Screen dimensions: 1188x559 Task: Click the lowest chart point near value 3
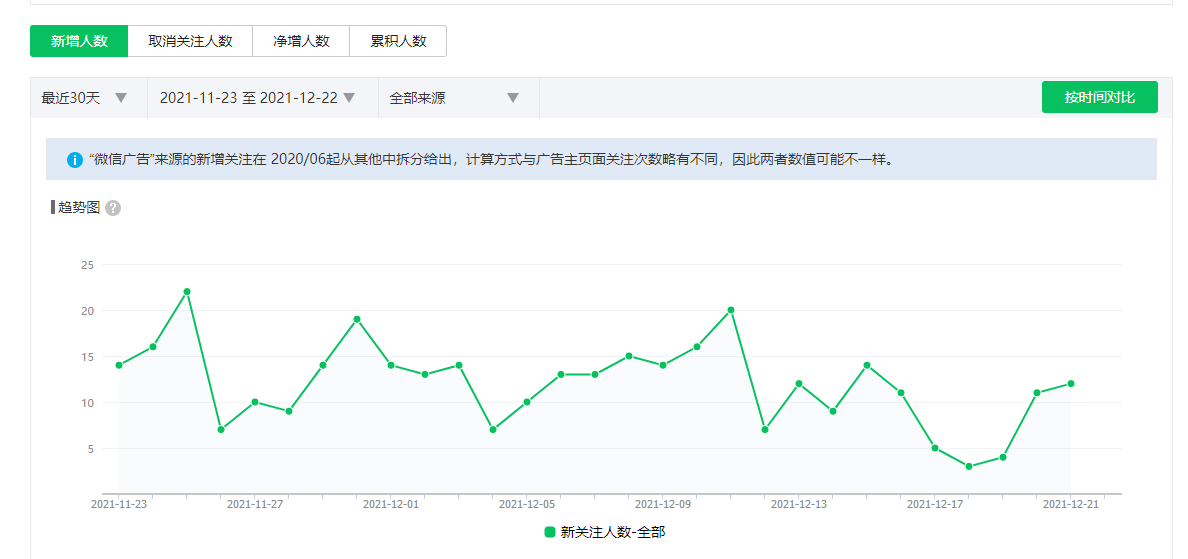click(969, 467)
